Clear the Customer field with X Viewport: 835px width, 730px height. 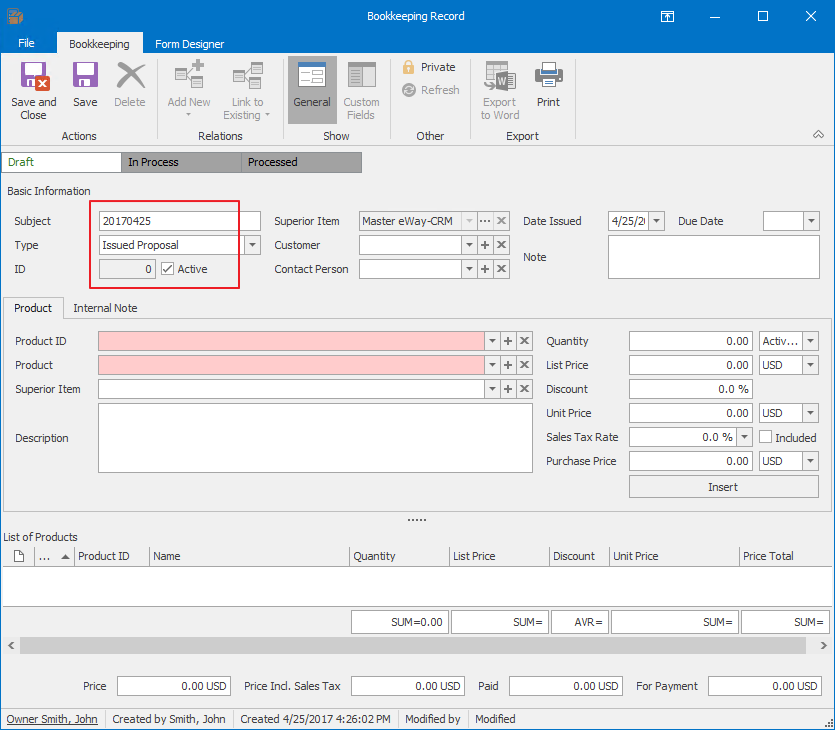[x=501, y=245]
